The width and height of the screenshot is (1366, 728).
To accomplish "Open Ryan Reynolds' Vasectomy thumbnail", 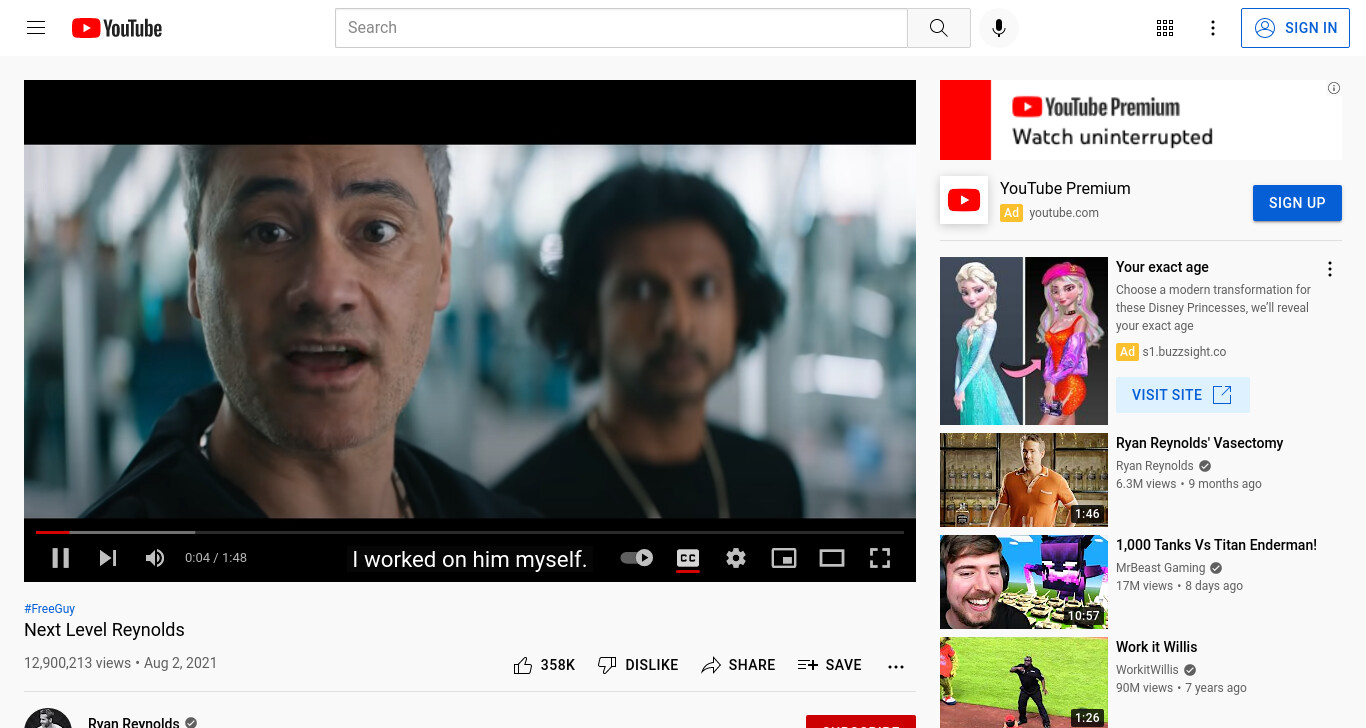I will pyautogui.click(x=1024, y=480).
